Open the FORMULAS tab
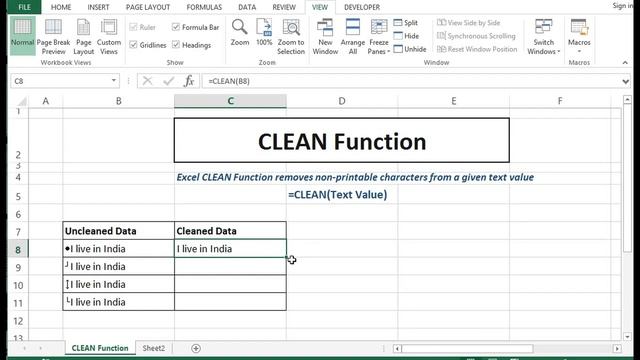The image size is (640, 360). 204,7
